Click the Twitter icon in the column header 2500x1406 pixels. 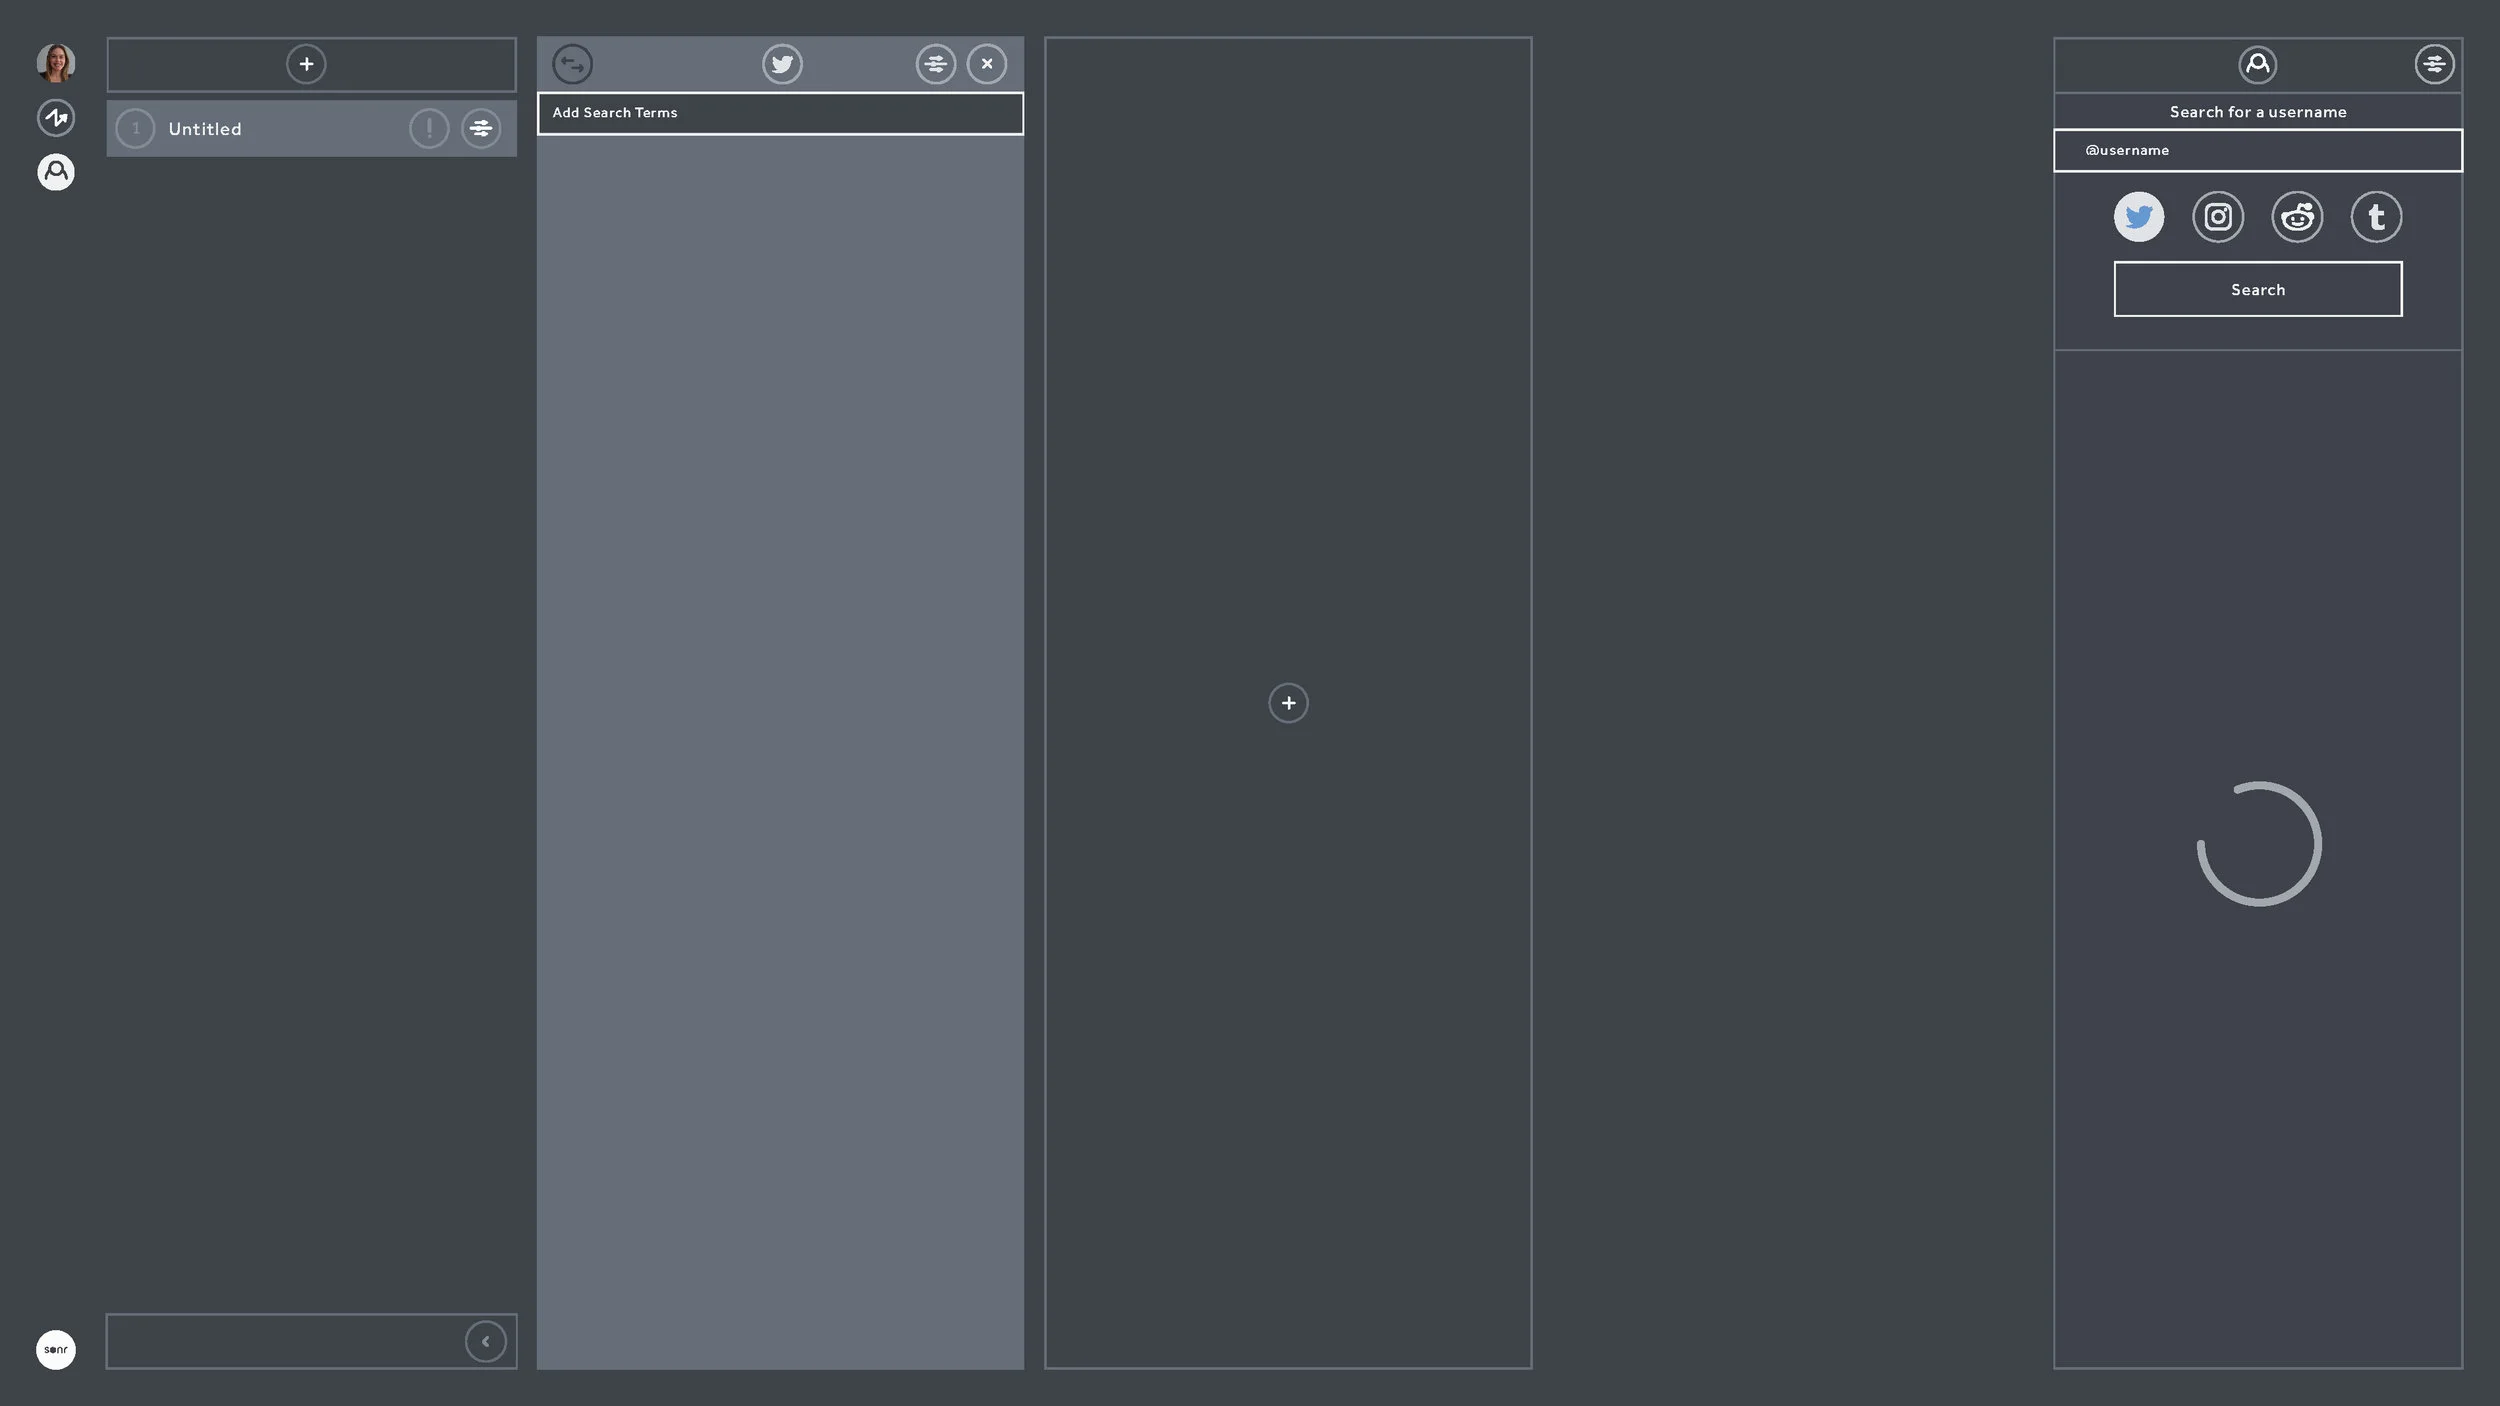point(782,64)
